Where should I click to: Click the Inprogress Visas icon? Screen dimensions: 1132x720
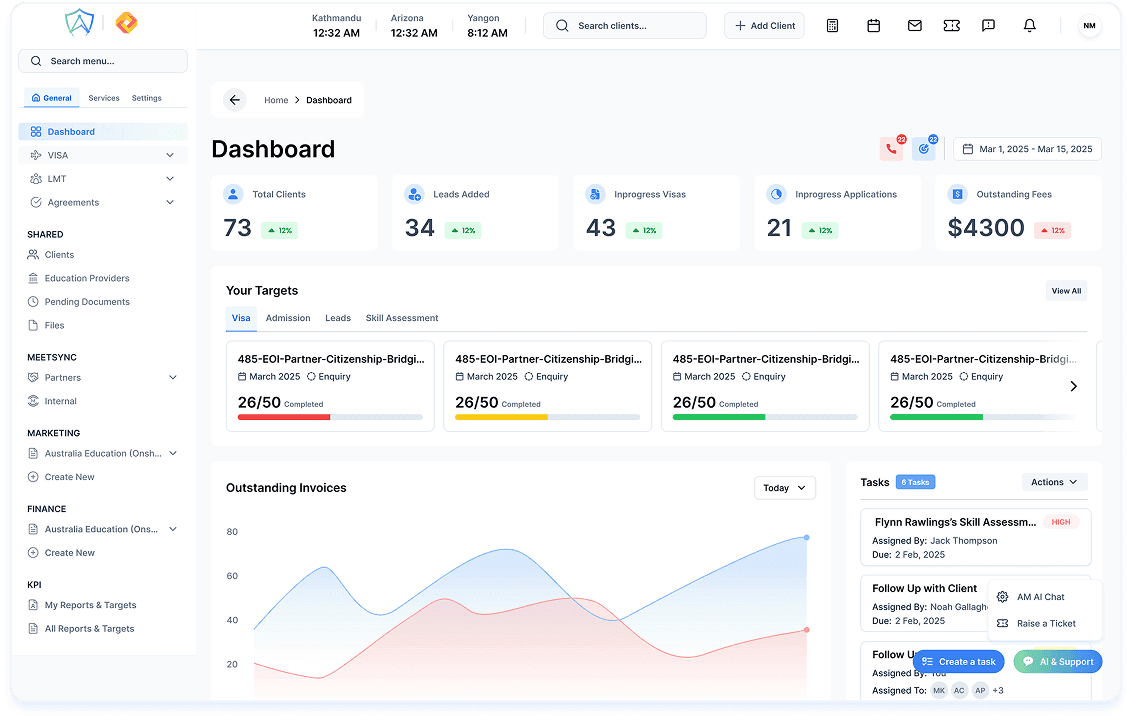pyautogui.click(x=595, y=194)
